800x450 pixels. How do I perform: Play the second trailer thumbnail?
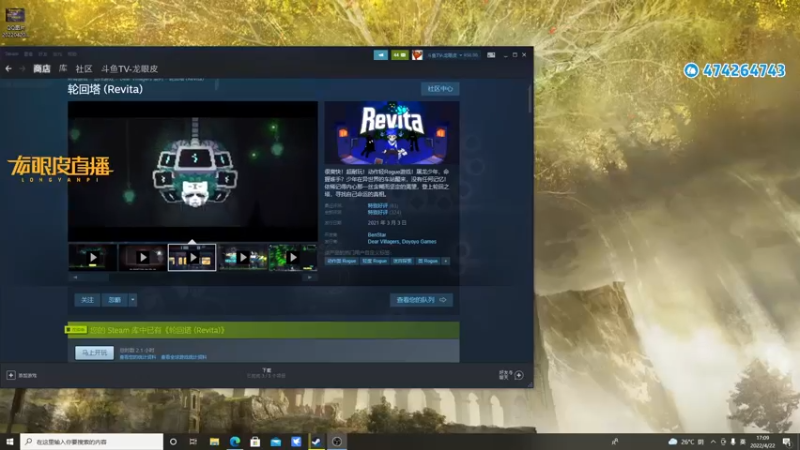point(143,258)
